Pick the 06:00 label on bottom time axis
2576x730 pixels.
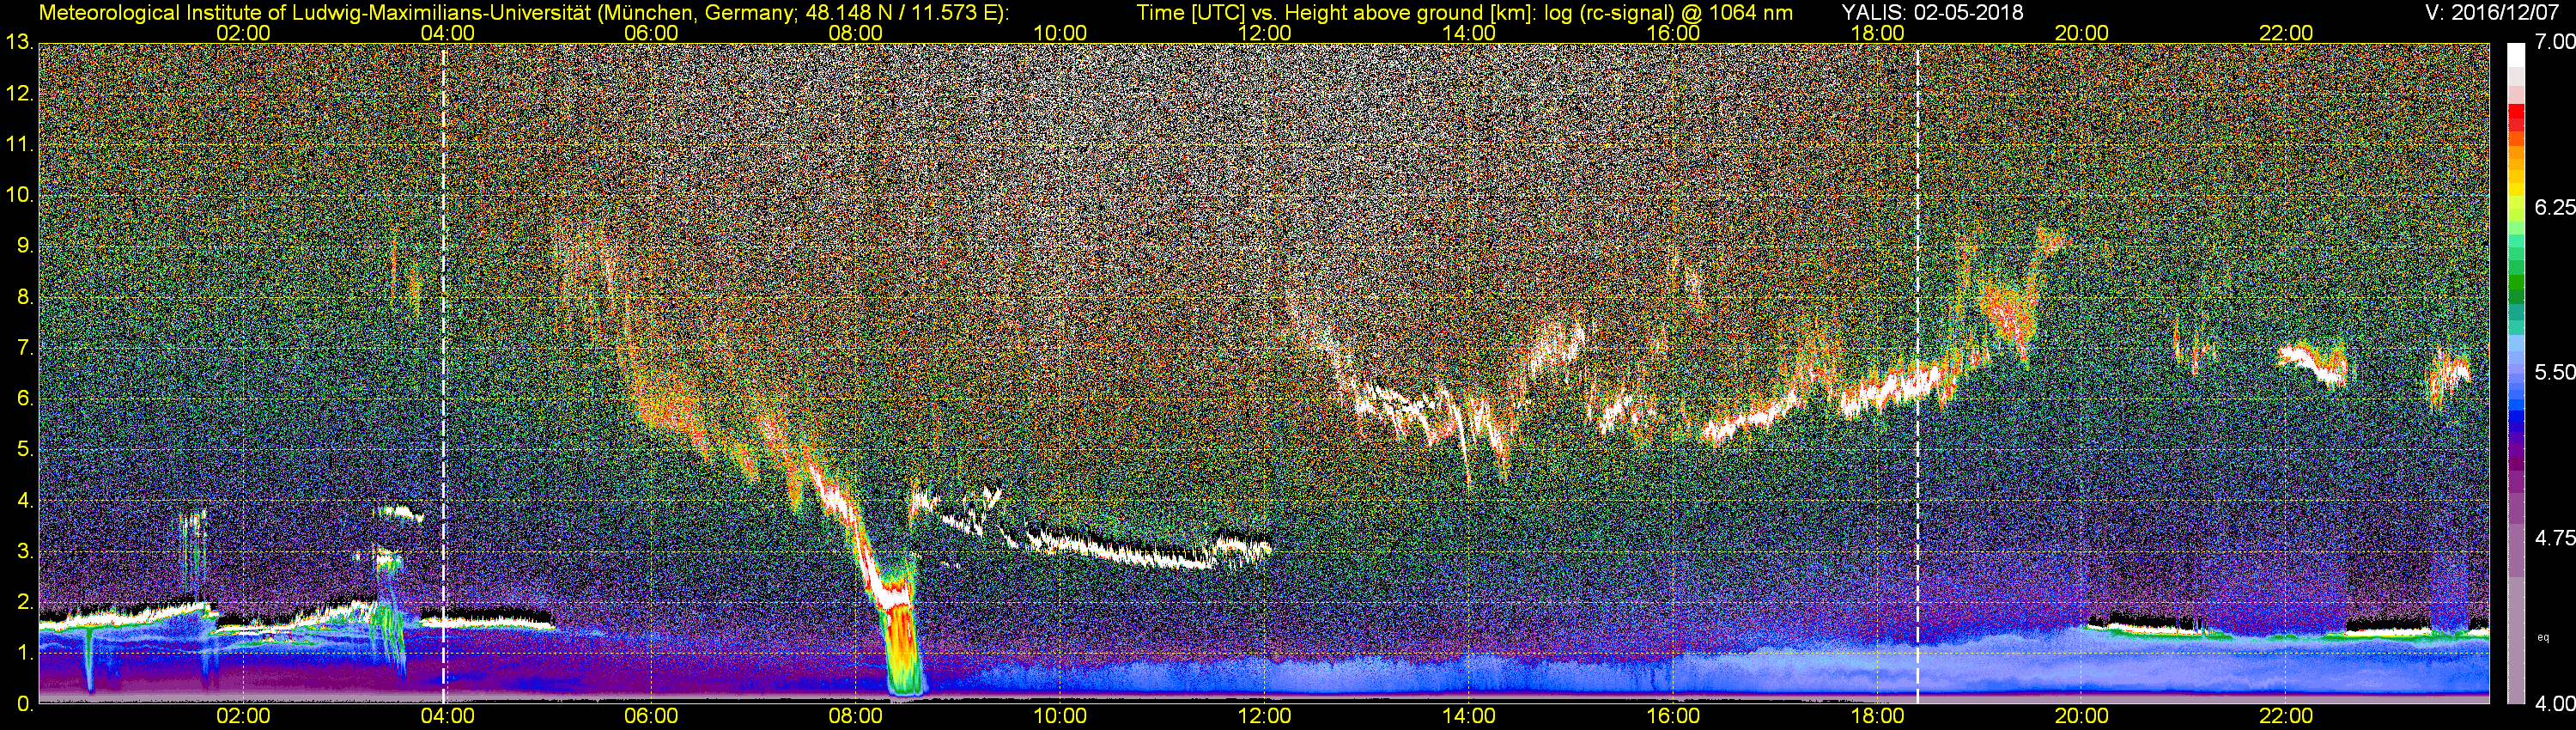pyautogui.click(x=651, y=716)
